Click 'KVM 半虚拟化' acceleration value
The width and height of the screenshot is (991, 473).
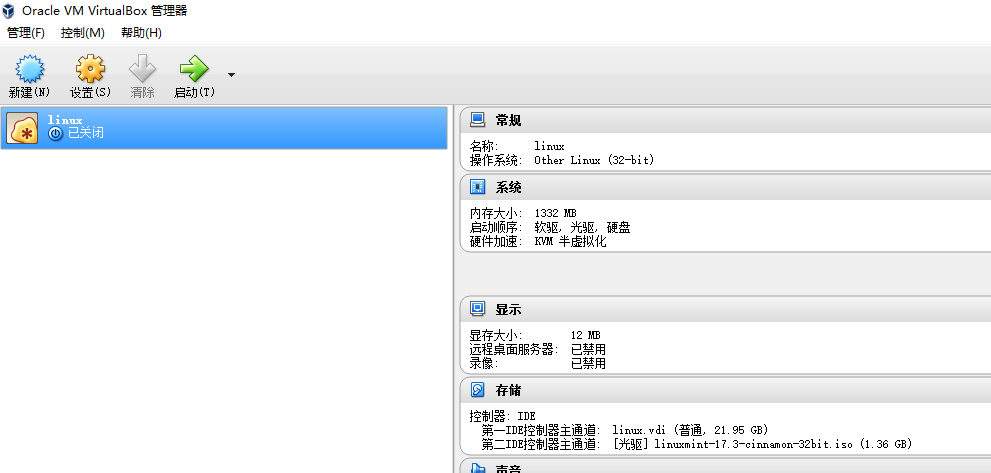point(570,241)
